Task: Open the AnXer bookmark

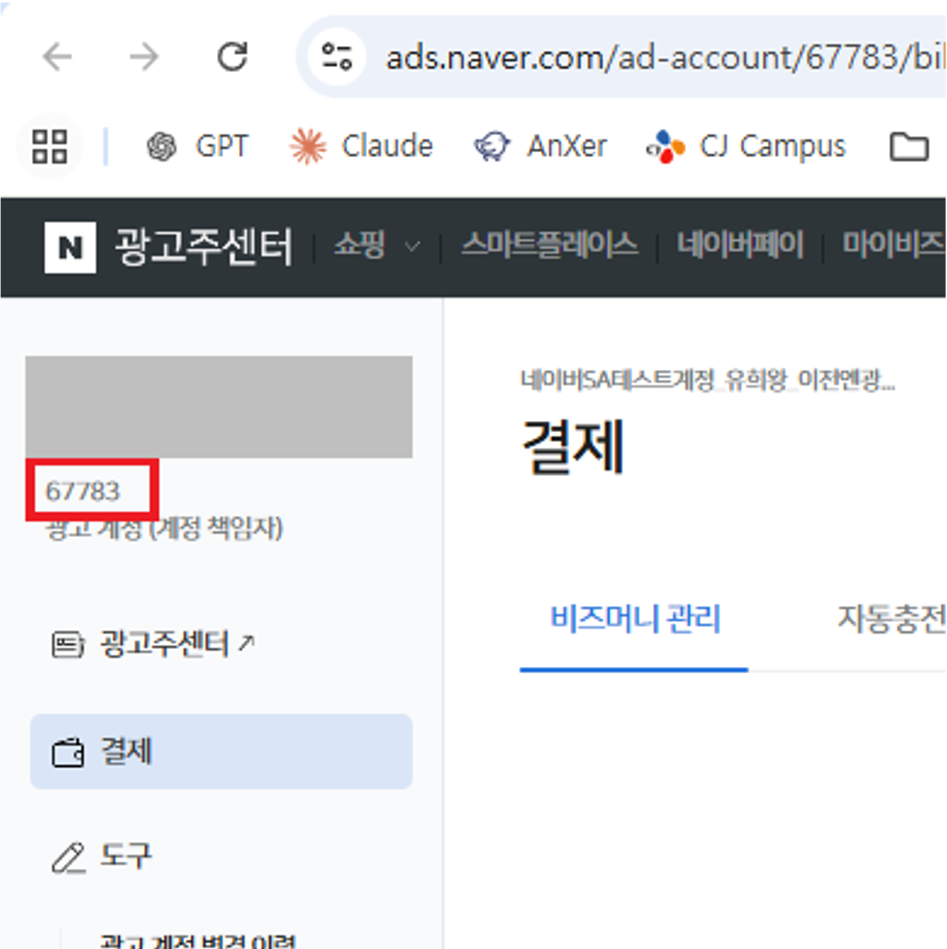Action: click(540, 146)
